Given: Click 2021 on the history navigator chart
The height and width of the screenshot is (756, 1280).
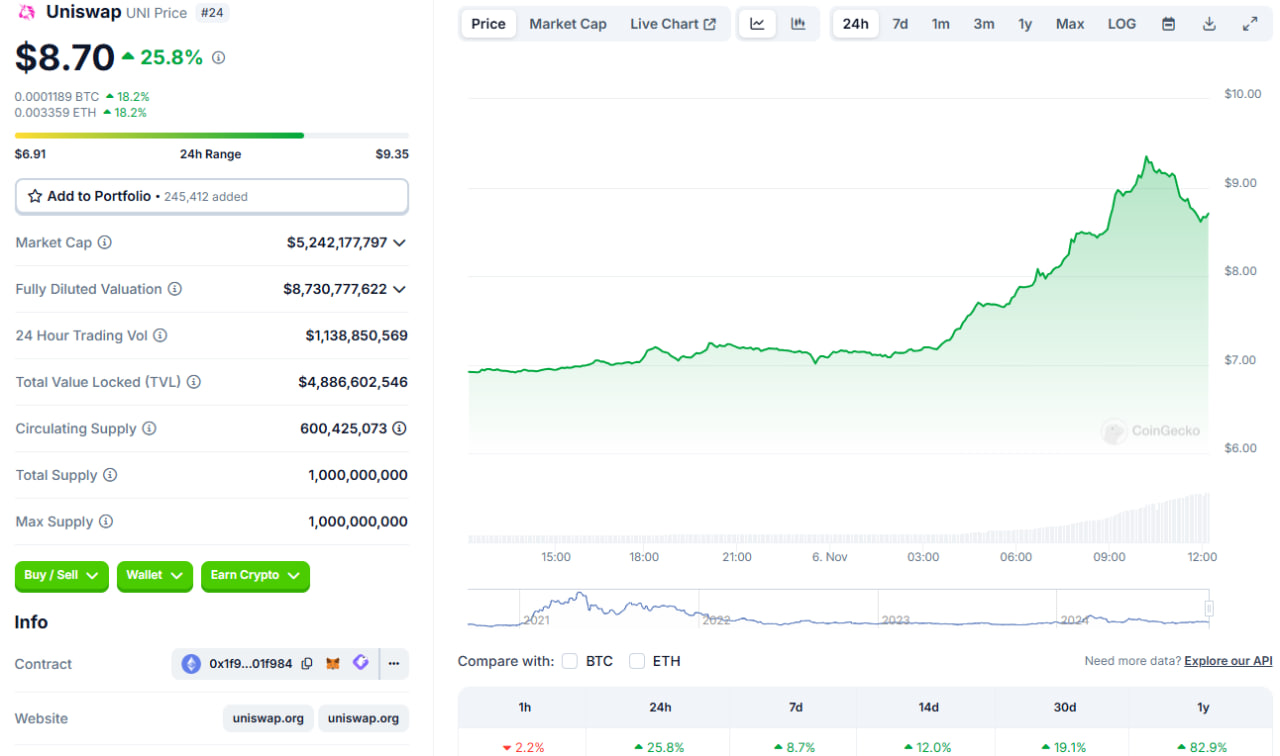Looking at the screenshot, I should pos(536,620).
